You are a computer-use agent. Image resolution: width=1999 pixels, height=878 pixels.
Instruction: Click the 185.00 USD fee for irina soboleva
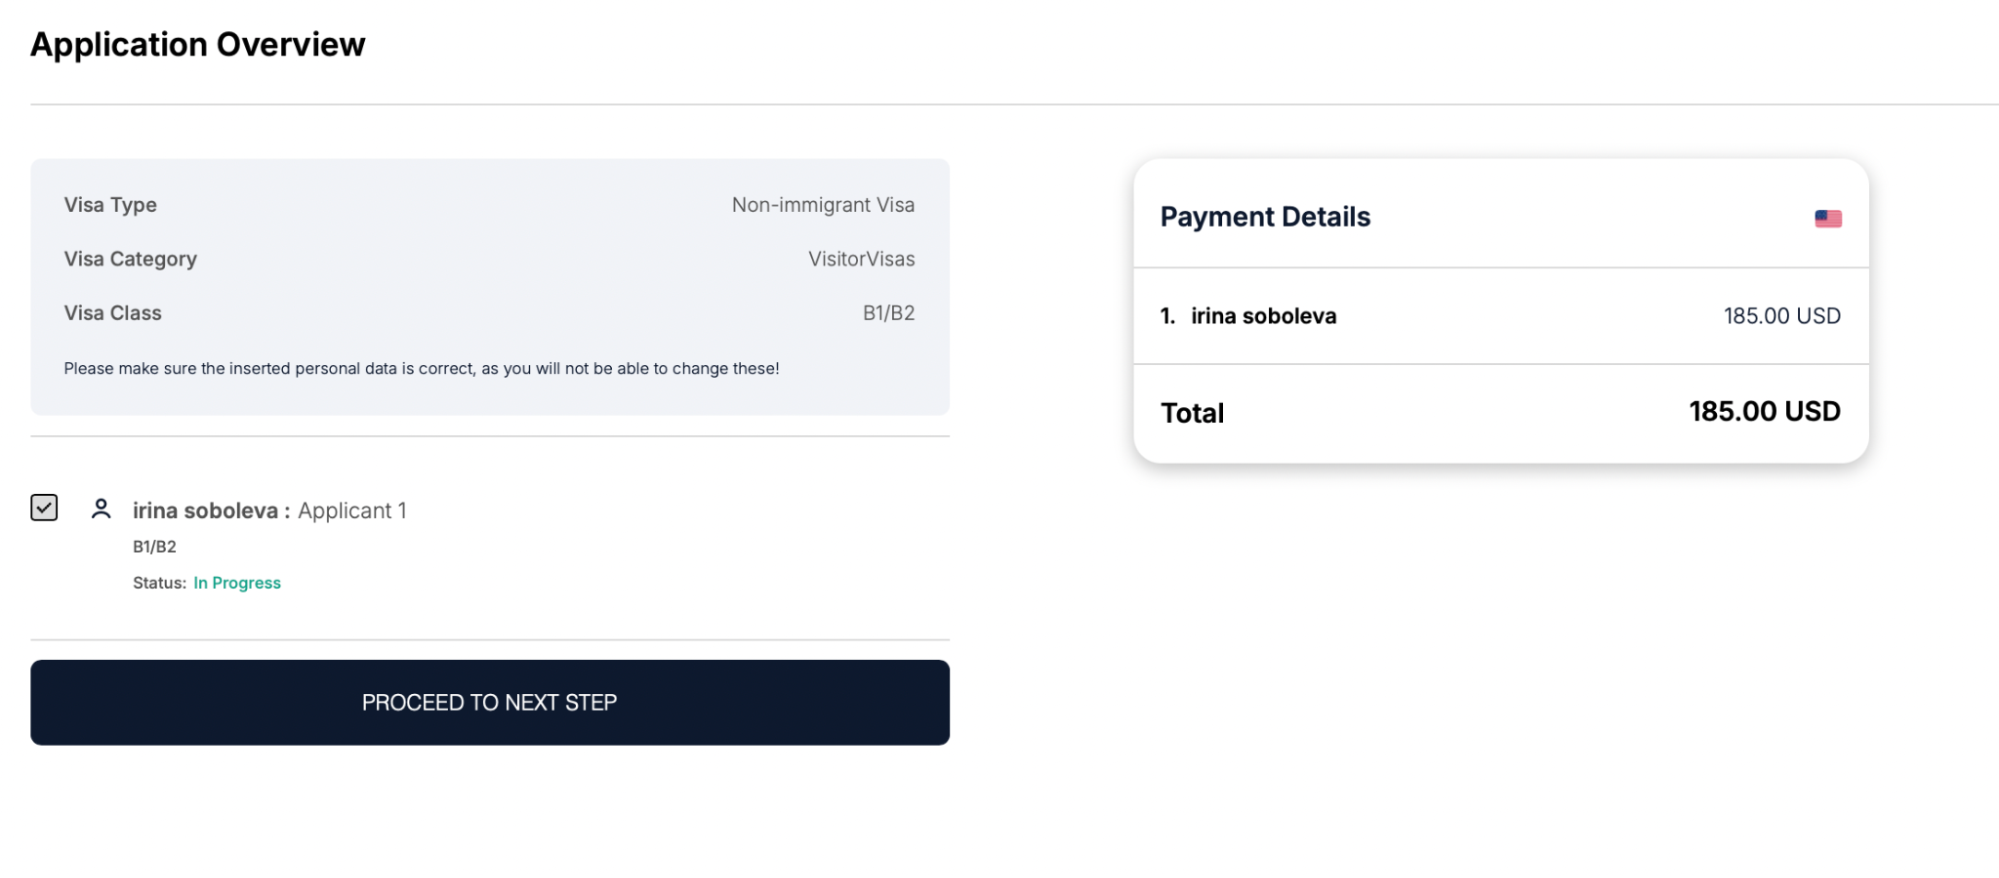[1781, 316]
